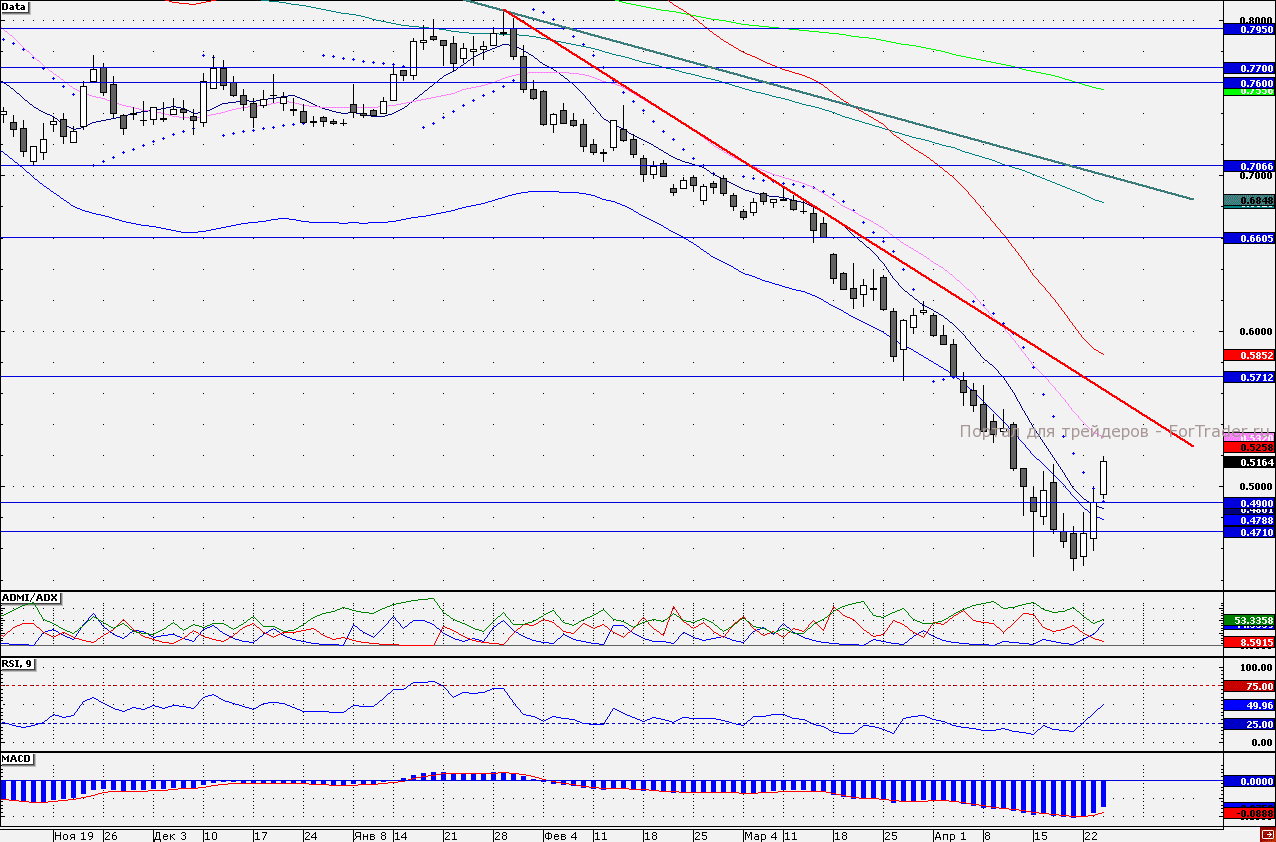The width and height of the screenshot is (1276, 842).
Task: Select the thick red descending trendline
Action: (x=850, y=229)
